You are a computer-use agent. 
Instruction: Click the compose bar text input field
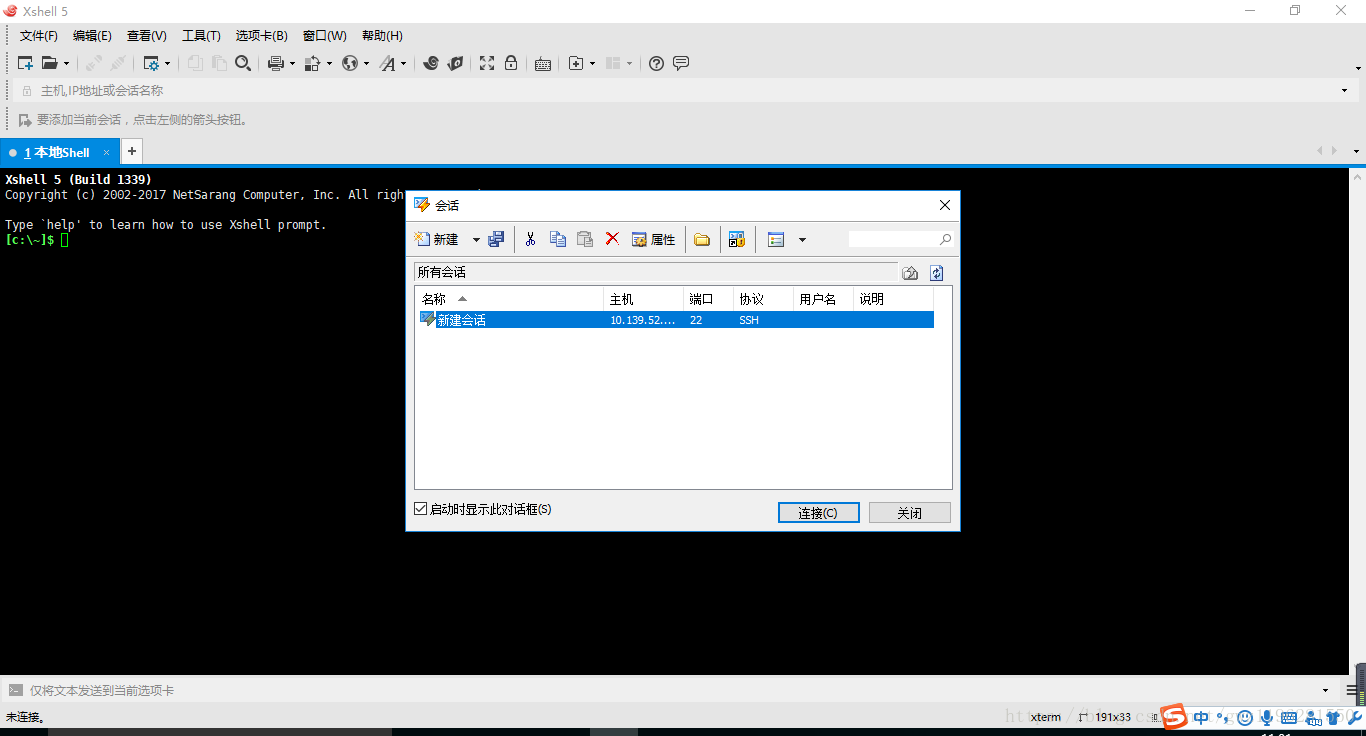pyautogui.click(x=670, y=690)
